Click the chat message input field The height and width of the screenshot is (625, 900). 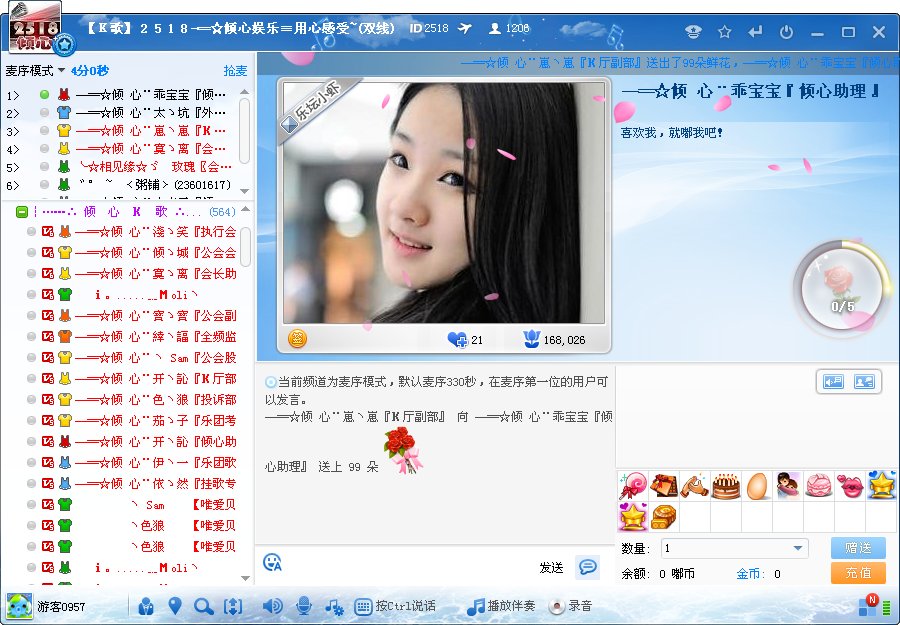[410, 565]
